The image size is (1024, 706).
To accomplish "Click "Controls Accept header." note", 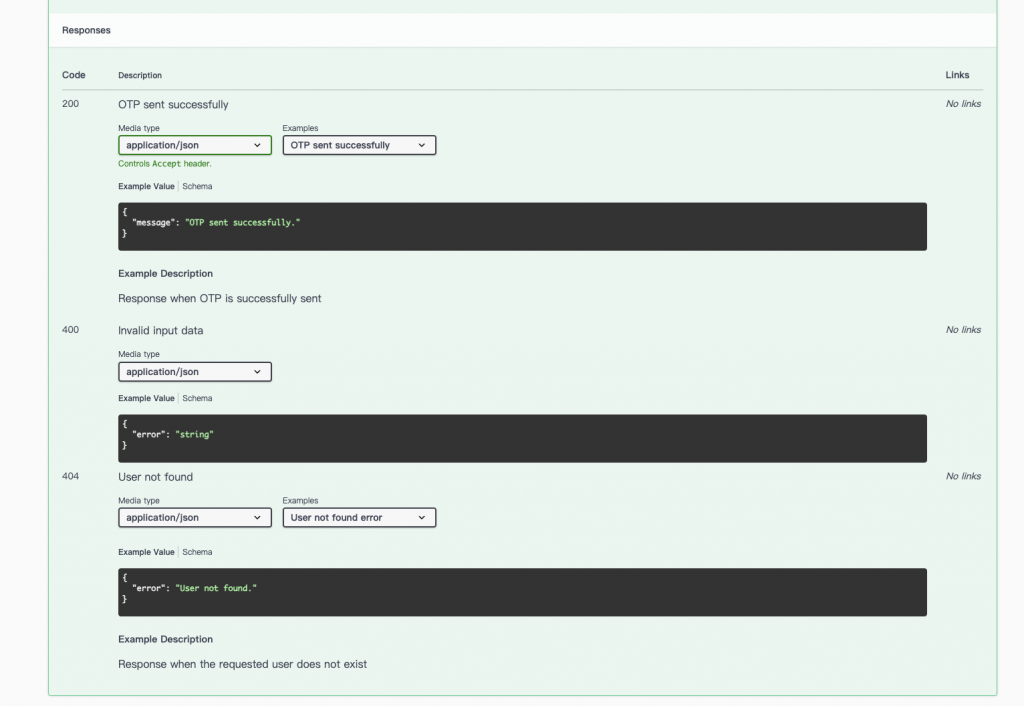I will tap(165, 164).
